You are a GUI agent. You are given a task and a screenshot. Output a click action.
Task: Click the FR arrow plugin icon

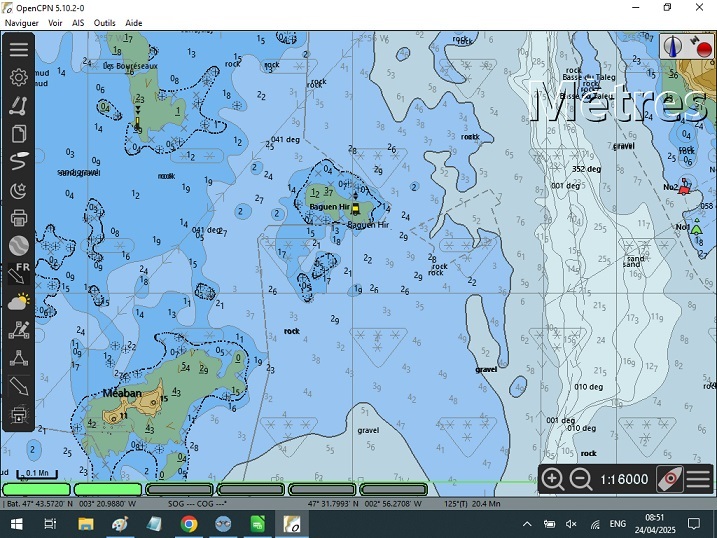[x=19, y=274]
